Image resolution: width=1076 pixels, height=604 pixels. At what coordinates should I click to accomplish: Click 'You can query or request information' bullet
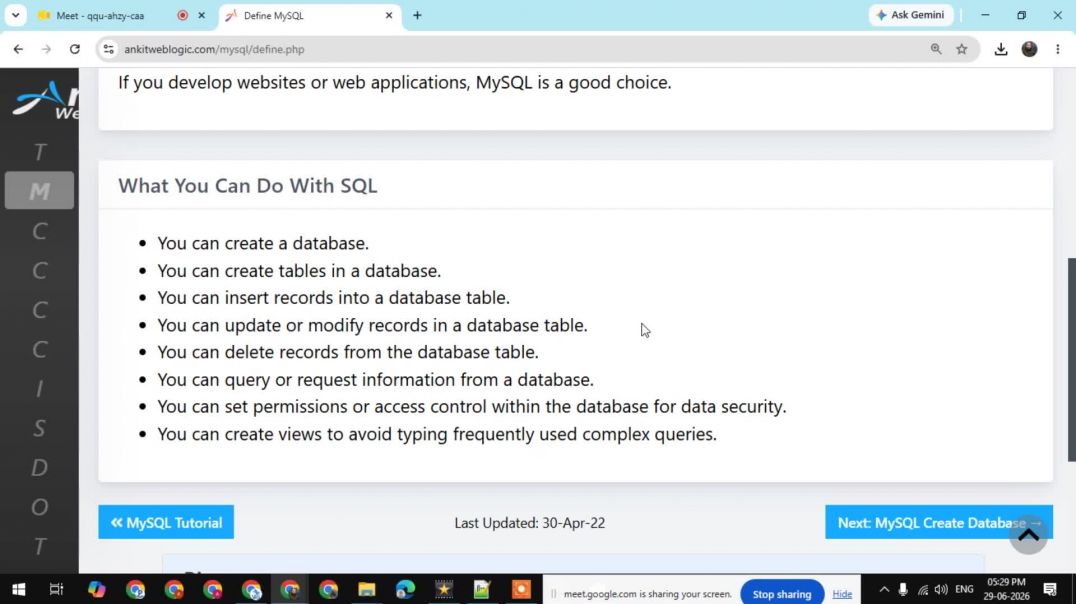pyautogui.click(x=375, y=380)
